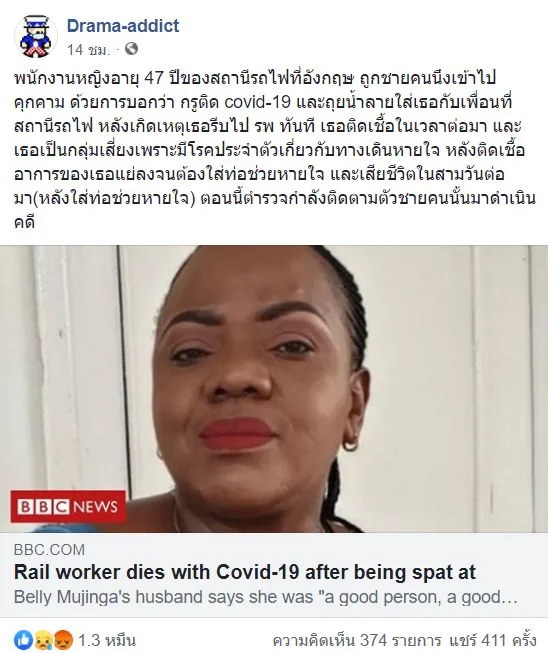
Task: Click the post's first line starting 'พนักงานหญิงอายุ 47'
Action: (x=255, y=78)
